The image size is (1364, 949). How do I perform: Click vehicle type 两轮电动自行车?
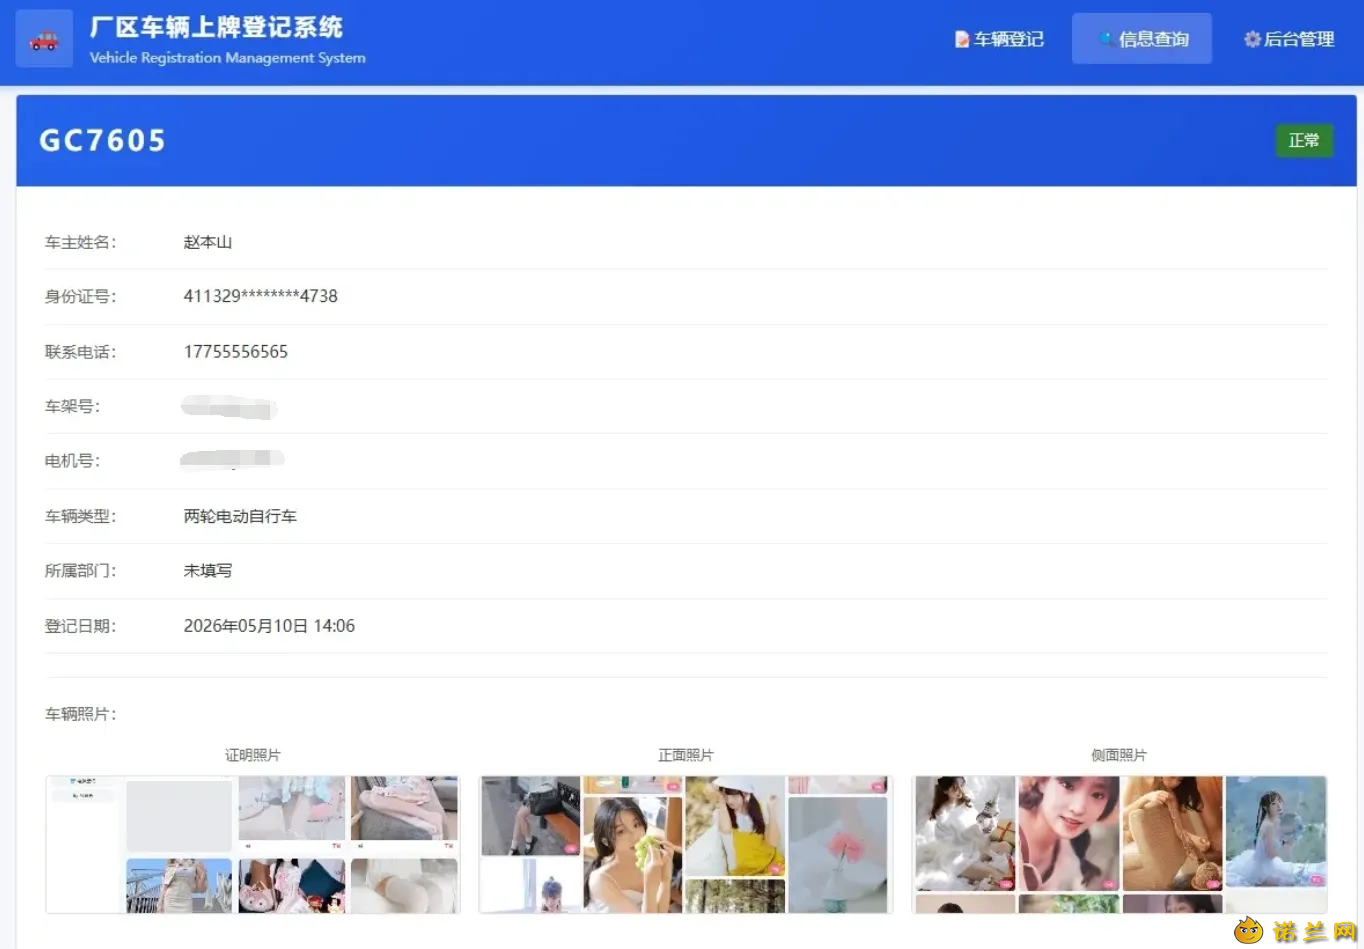(240, 516)
